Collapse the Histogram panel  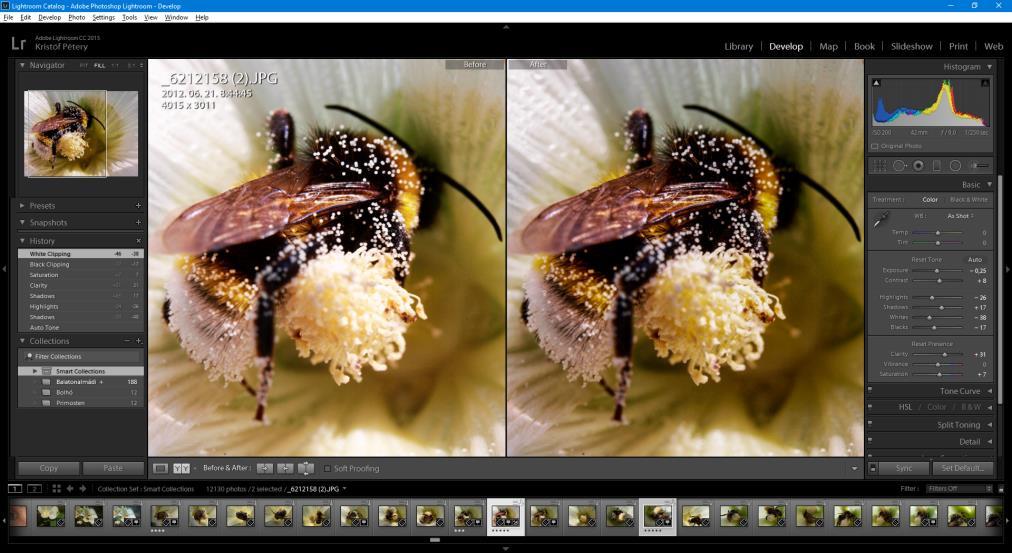[989, 66]
